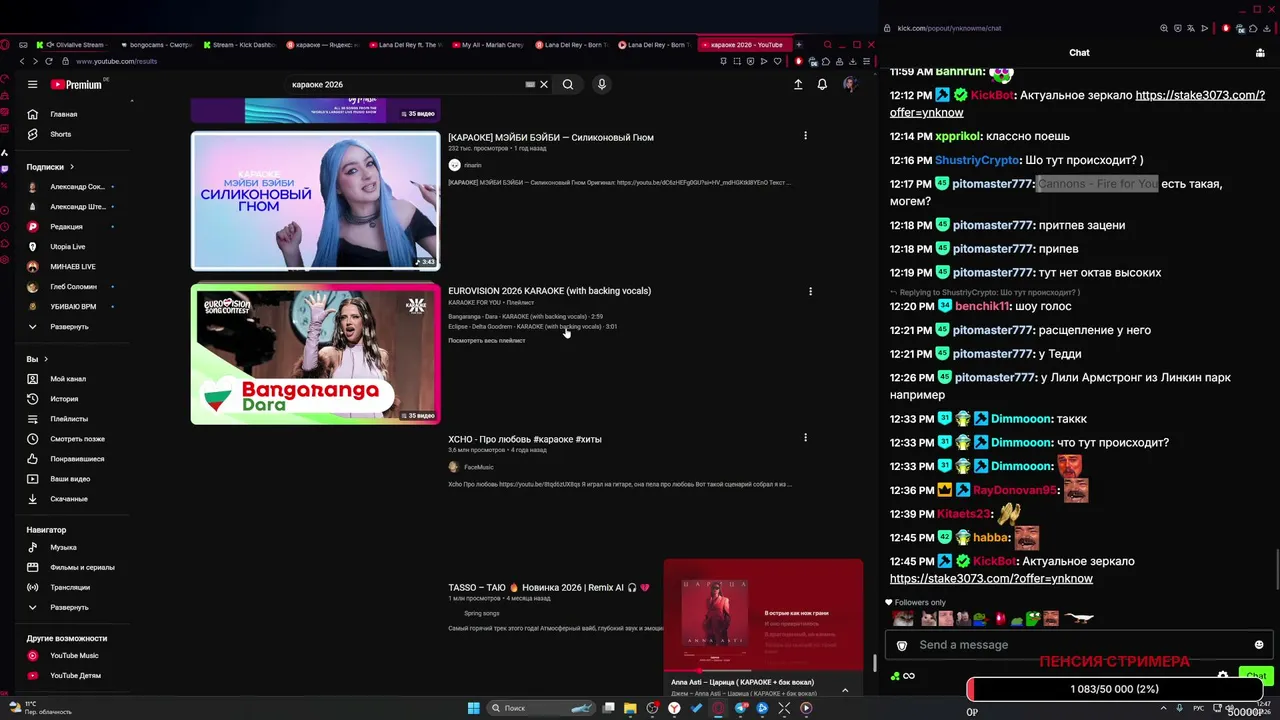
Task: Switch to bongocams browser tab
Action: coord(157,45)
